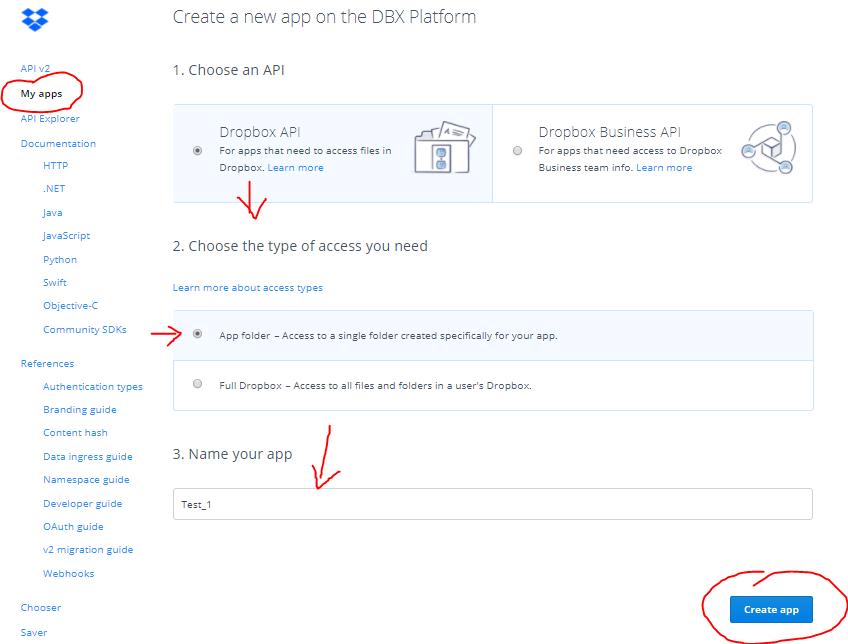Choose the App folder access radio button

(197, 334)
